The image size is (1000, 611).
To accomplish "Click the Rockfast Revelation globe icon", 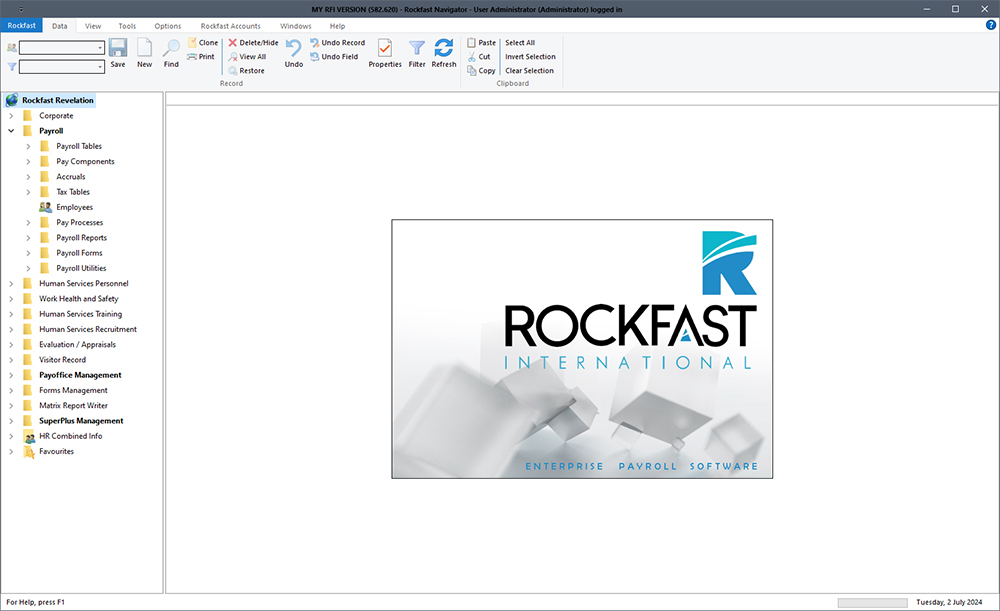I will pyautogui.click(x=11, y=100).
